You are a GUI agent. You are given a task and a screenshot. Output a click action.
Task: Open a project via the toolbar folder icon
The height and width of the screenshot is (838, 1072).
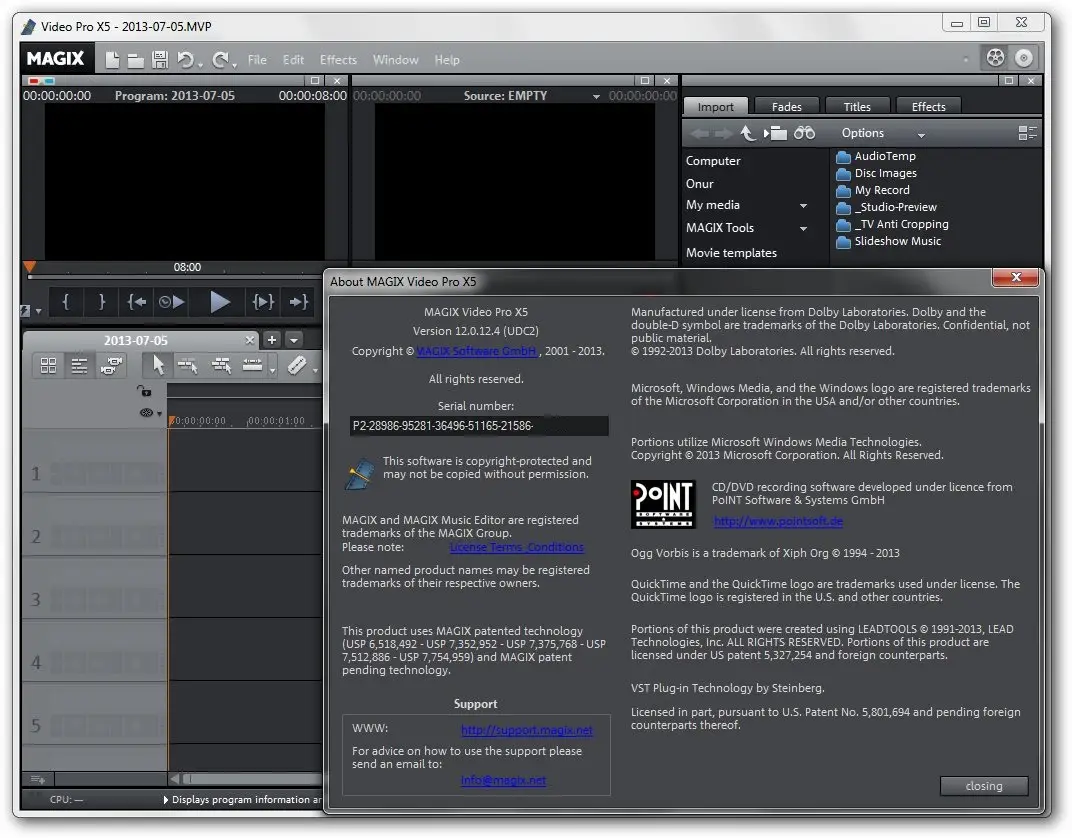click(135, 61)
